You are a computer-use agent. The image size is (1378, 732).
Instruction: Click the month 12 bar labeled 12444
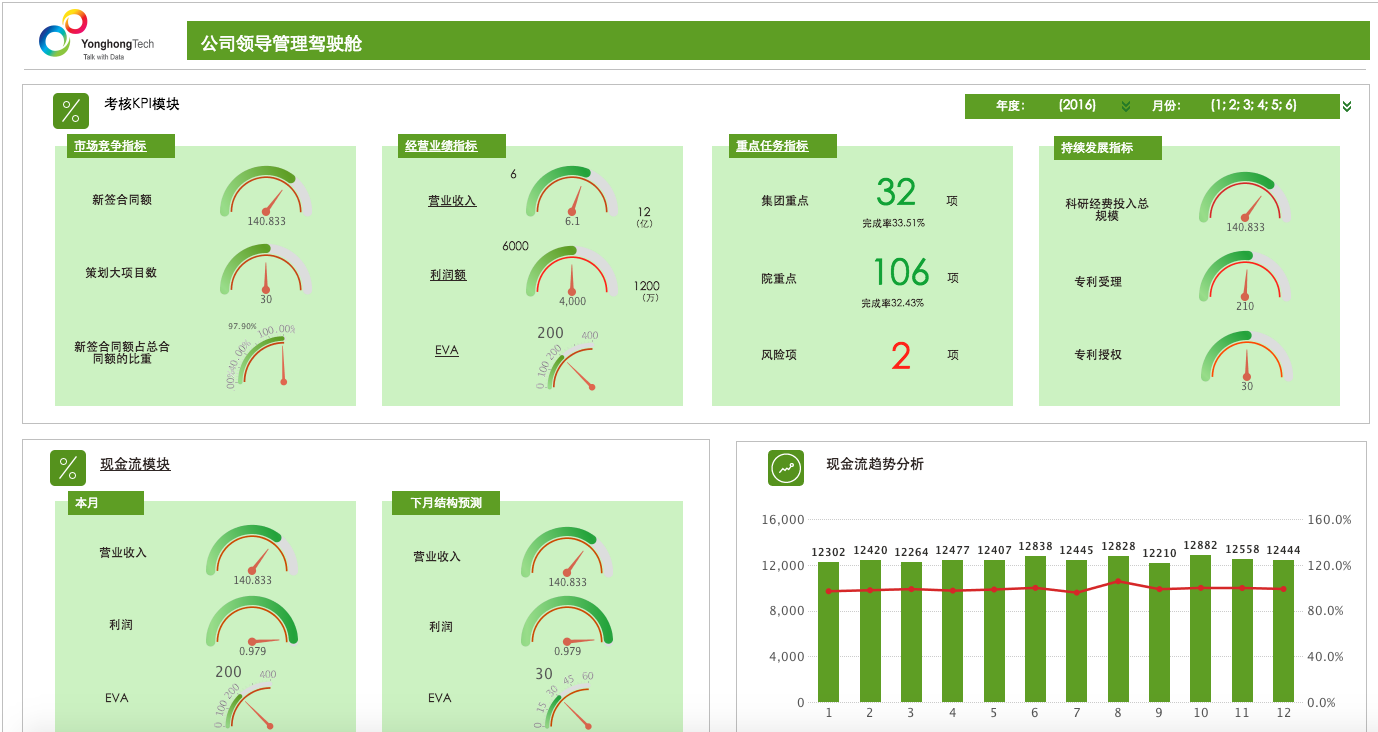(1283, 631)
